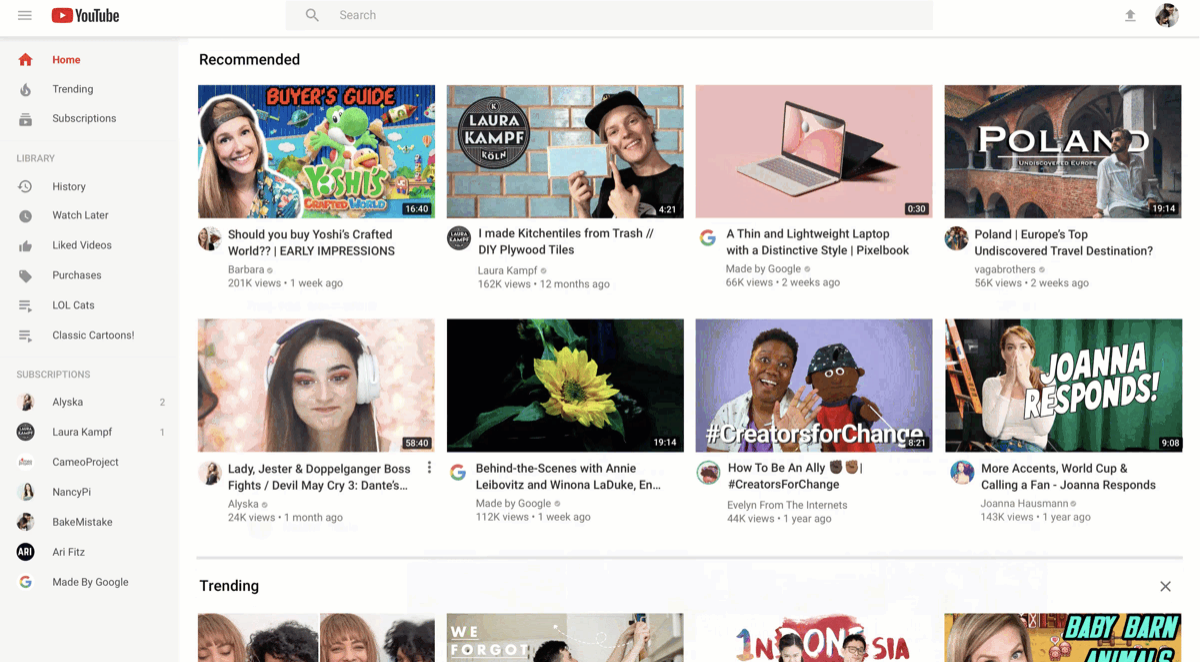1200x662 pixels.
Task: Open More Accents, World Cup video title
Action: tap(1068, 476)
